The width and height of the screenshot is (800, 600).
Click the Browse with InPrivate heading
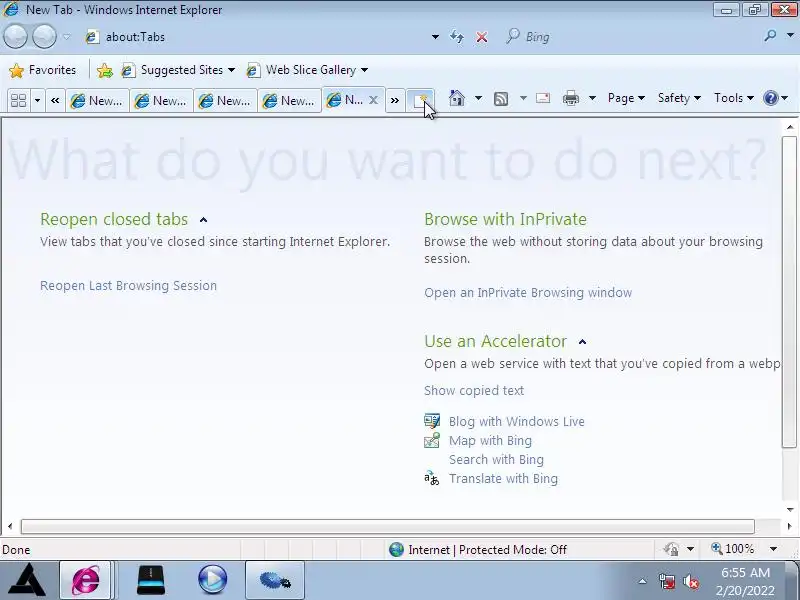[x=505, y=219]
